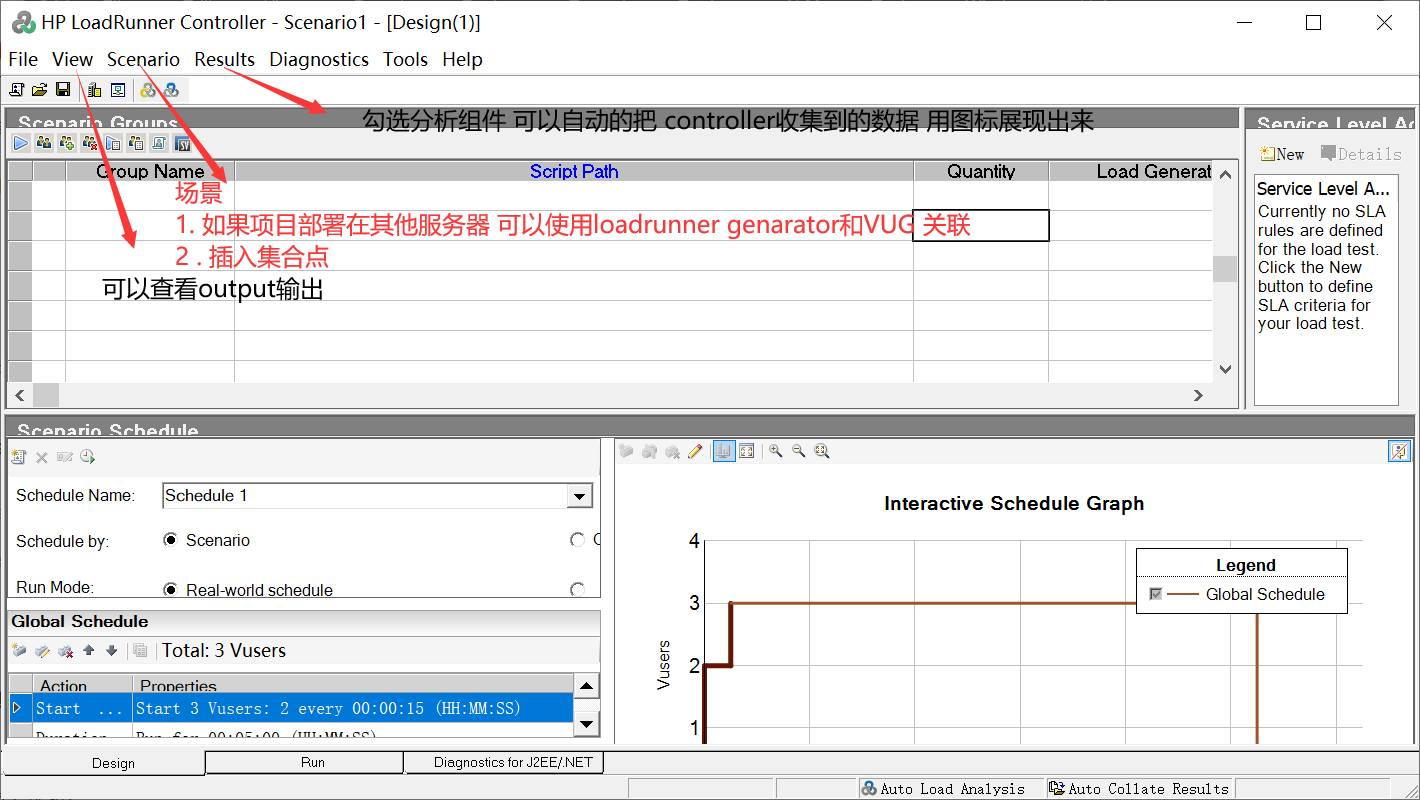Click the Auto Load Analysis status icon
The height and width of the screenshot is (800, 1420).
point(870,789)
